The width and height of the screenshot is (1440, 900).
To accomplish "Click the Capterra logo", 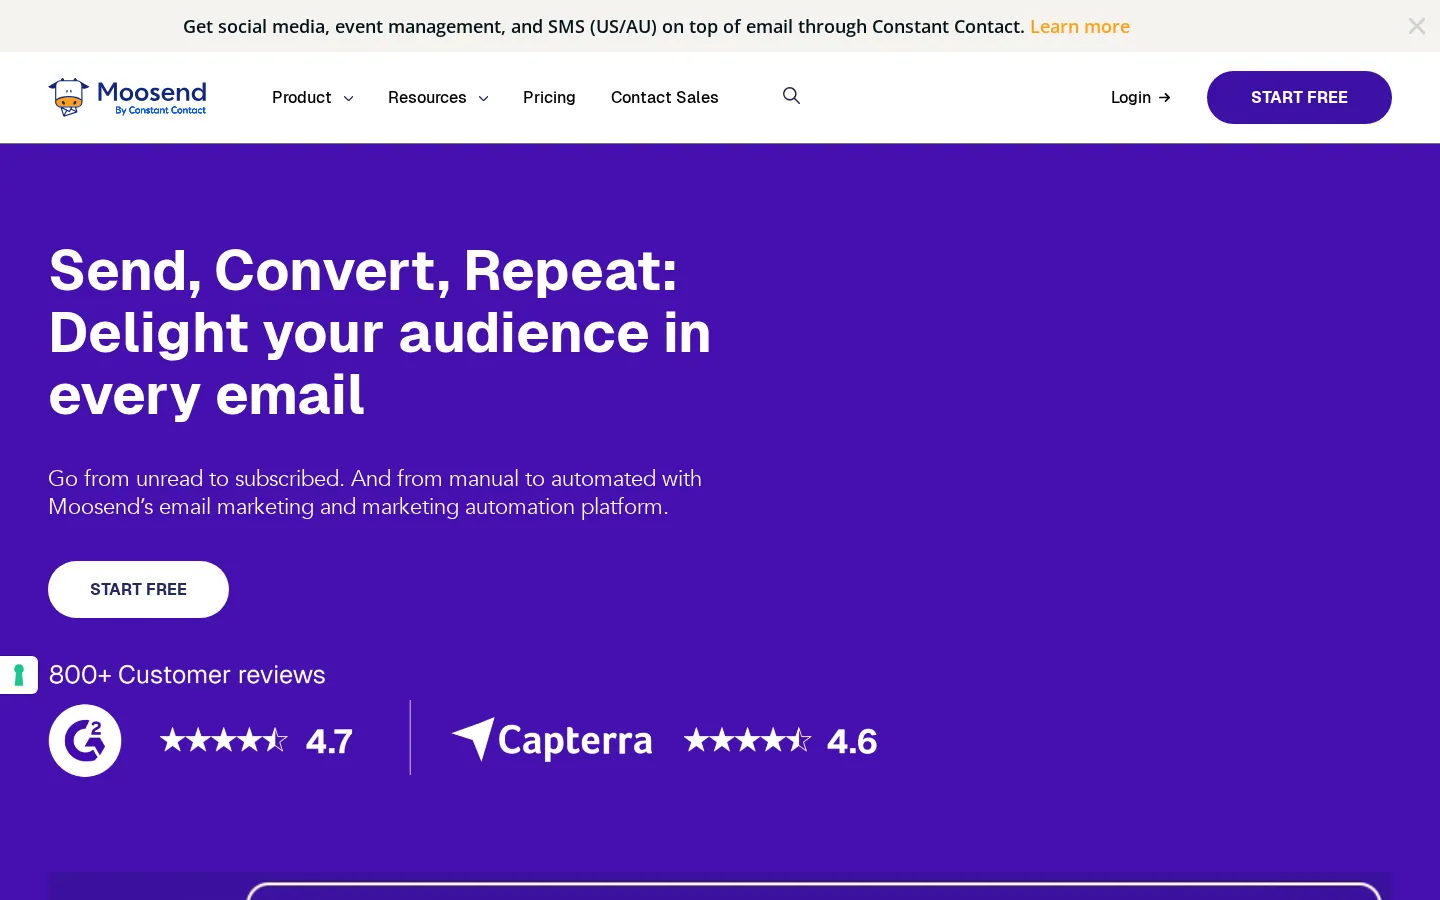I will 552,740.
